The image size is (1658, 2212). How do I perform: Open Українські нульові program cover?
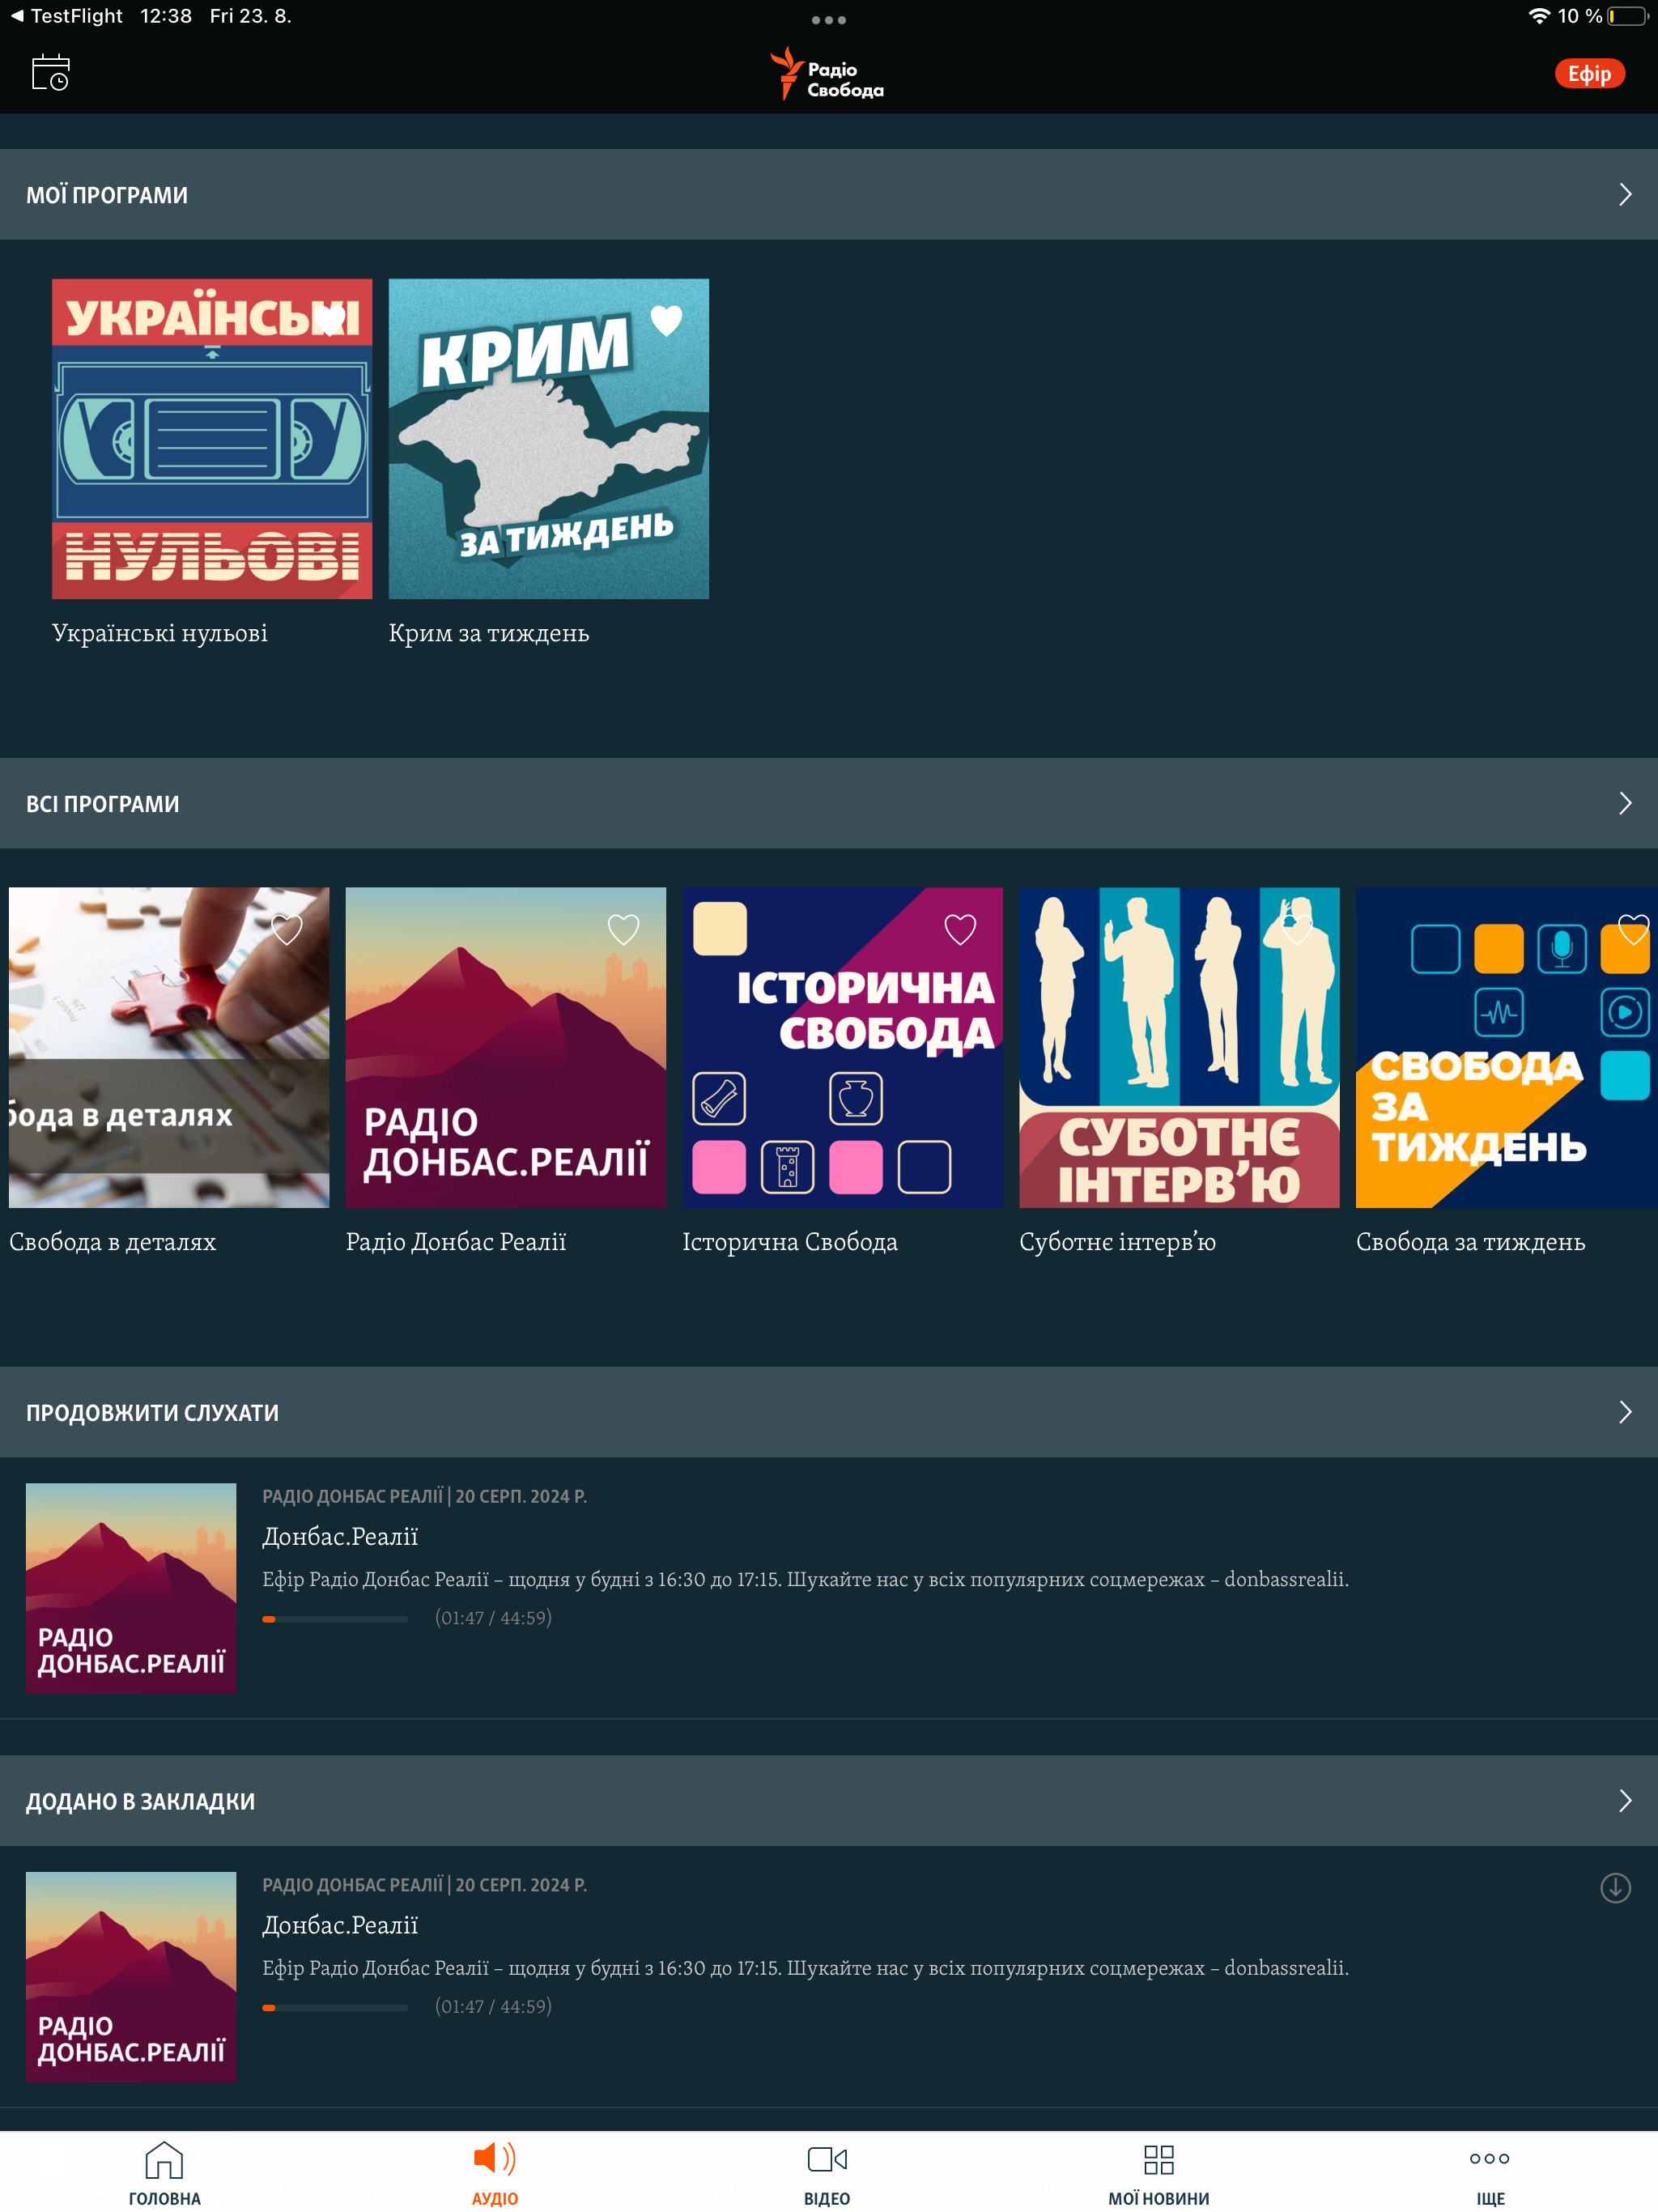212,439
